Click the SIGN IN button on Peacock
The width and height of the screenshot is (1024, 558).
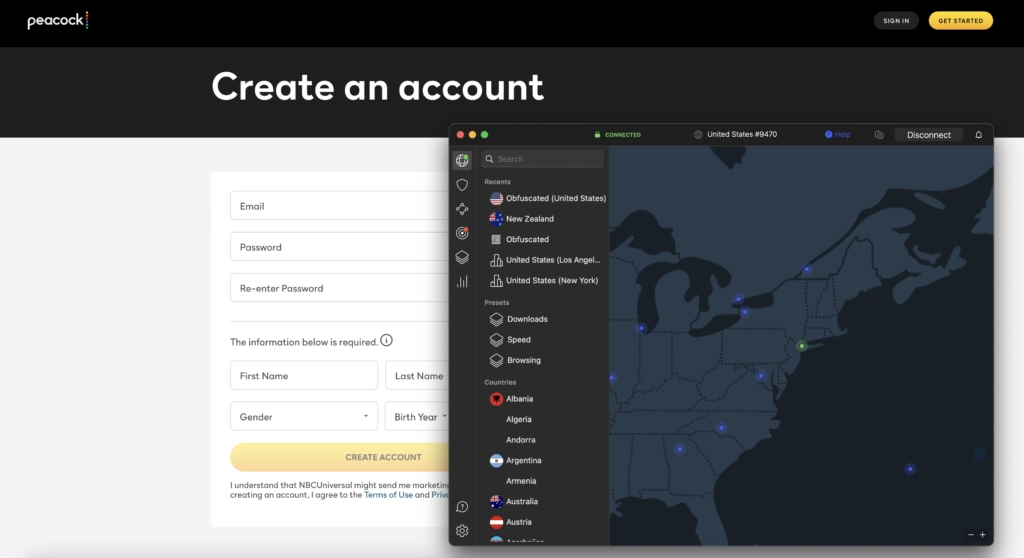[x=896, y=21]
